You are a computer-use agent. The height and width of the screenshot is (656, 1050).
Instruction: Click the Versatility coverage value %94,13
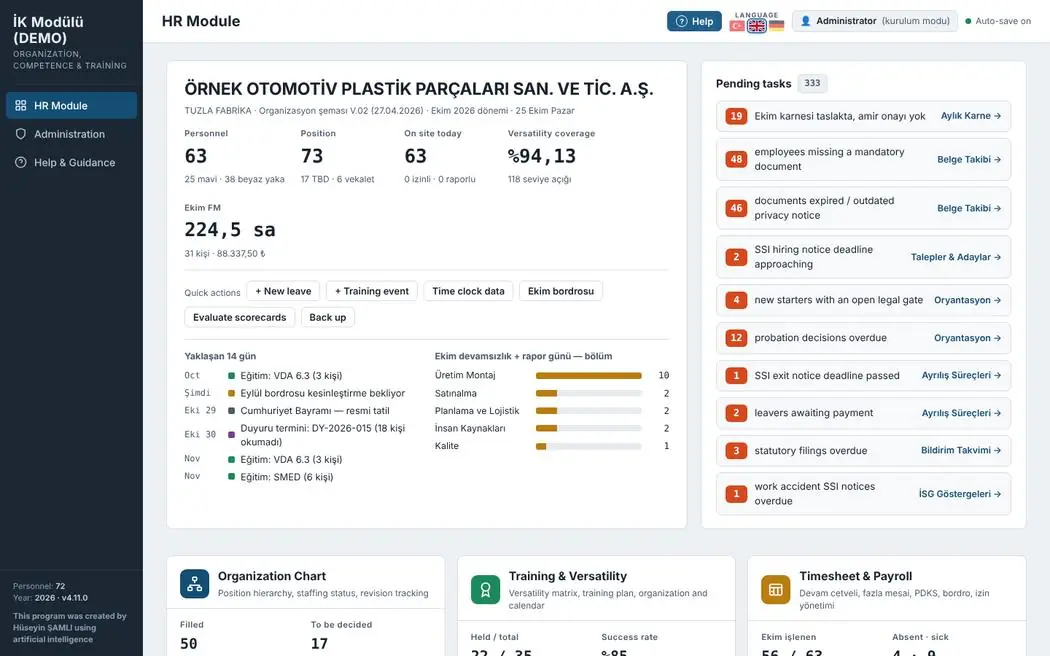tap(542, 156)
